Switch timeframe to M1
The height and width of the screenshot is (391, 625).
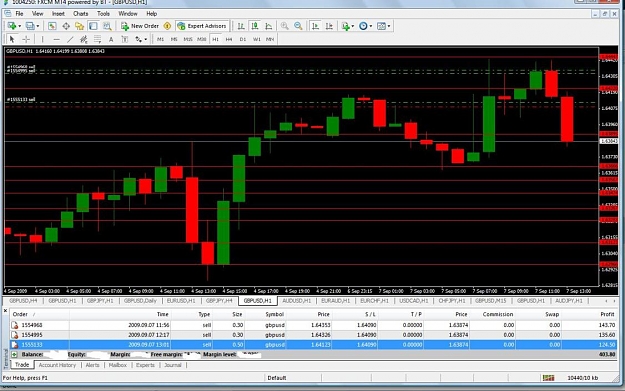coord(161,39)
